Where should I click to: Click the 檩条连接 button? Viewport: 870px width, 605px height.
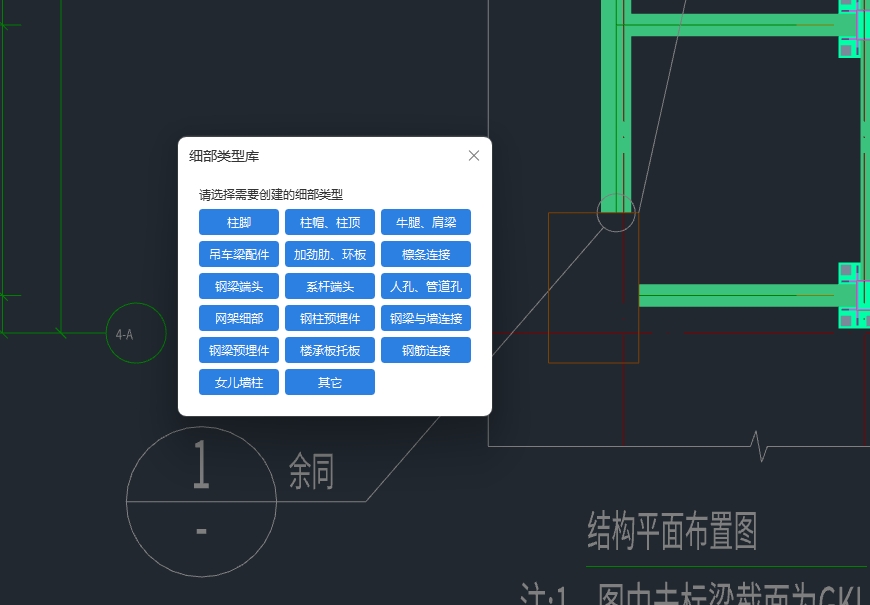[426, 254]
